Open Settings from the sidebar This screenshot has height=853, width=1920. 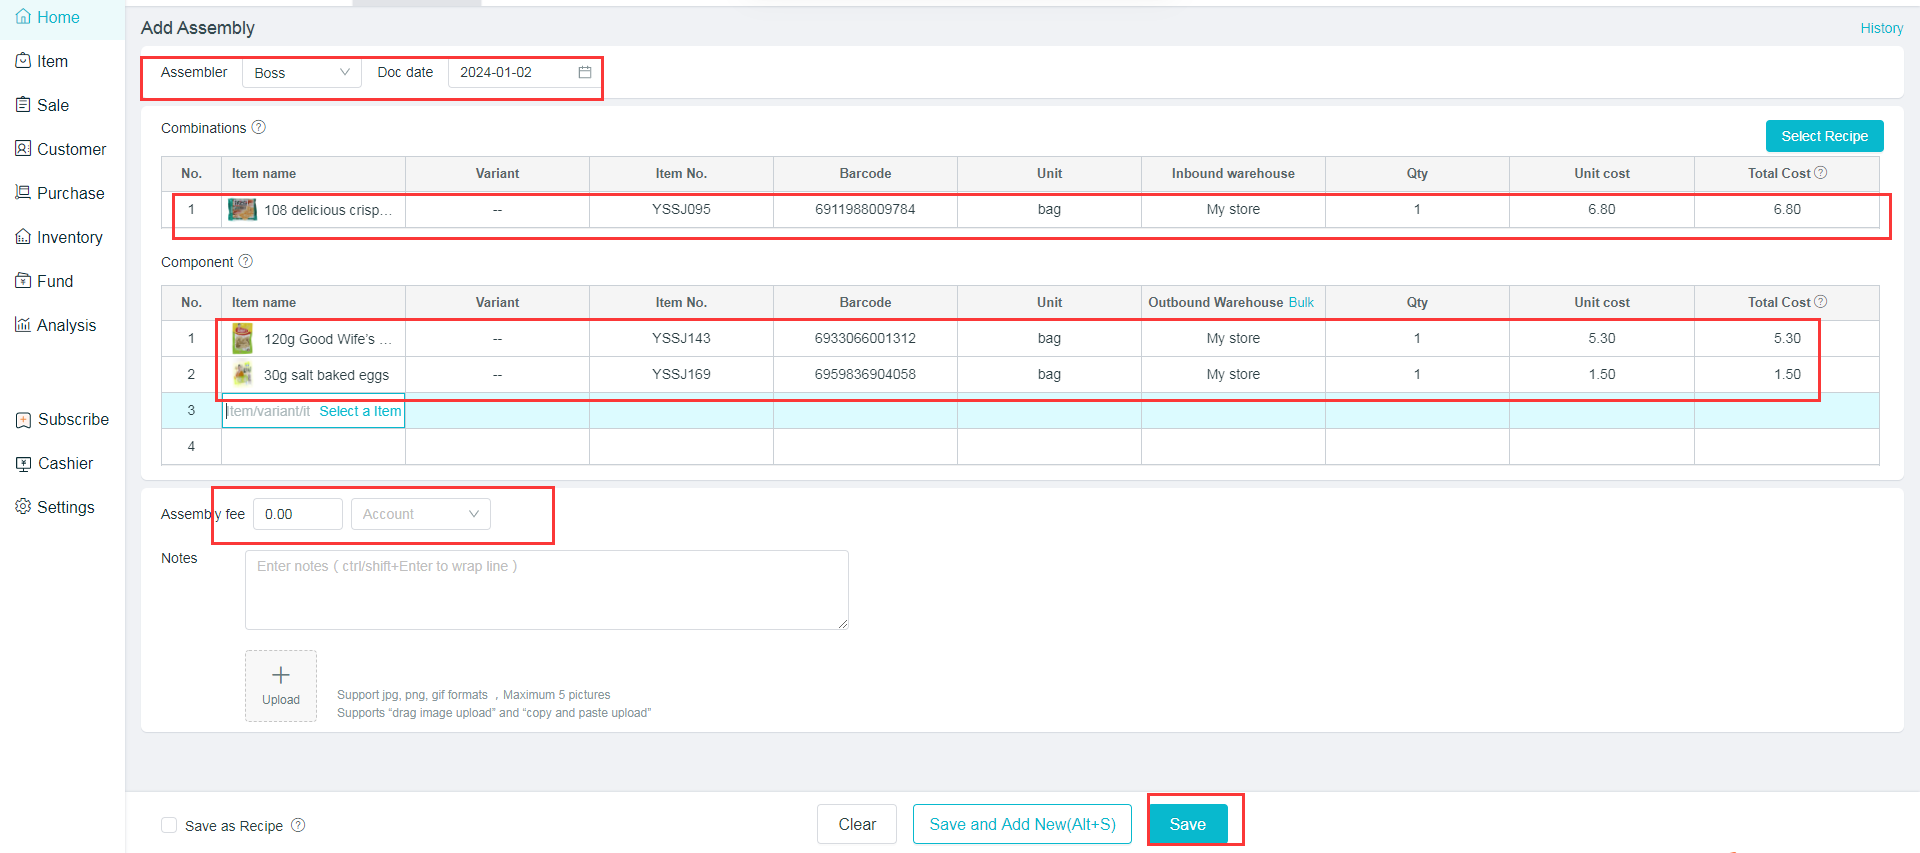65,507
